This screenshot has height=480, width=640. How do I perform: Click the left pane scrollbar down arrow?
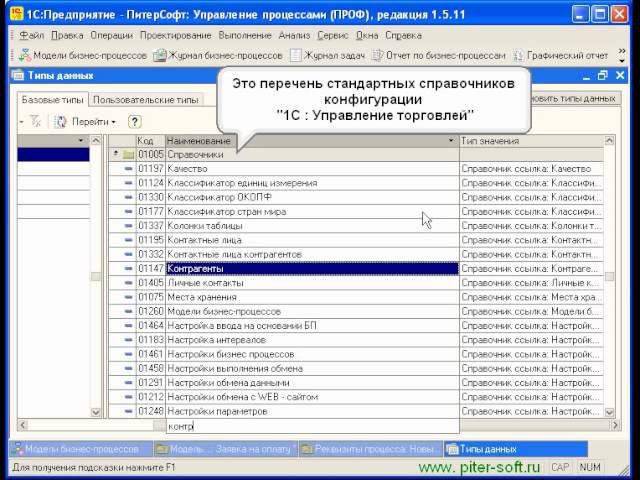96,412
